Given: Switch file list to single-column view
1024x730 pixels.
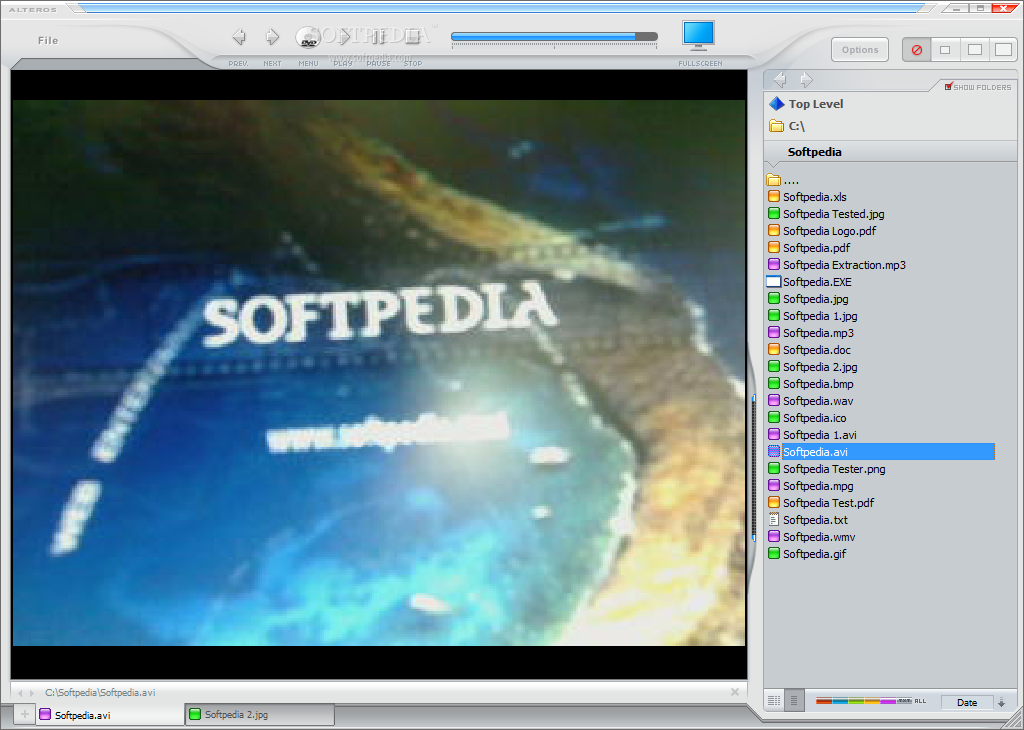Looking at the screenshot, I should click(793, 701).
